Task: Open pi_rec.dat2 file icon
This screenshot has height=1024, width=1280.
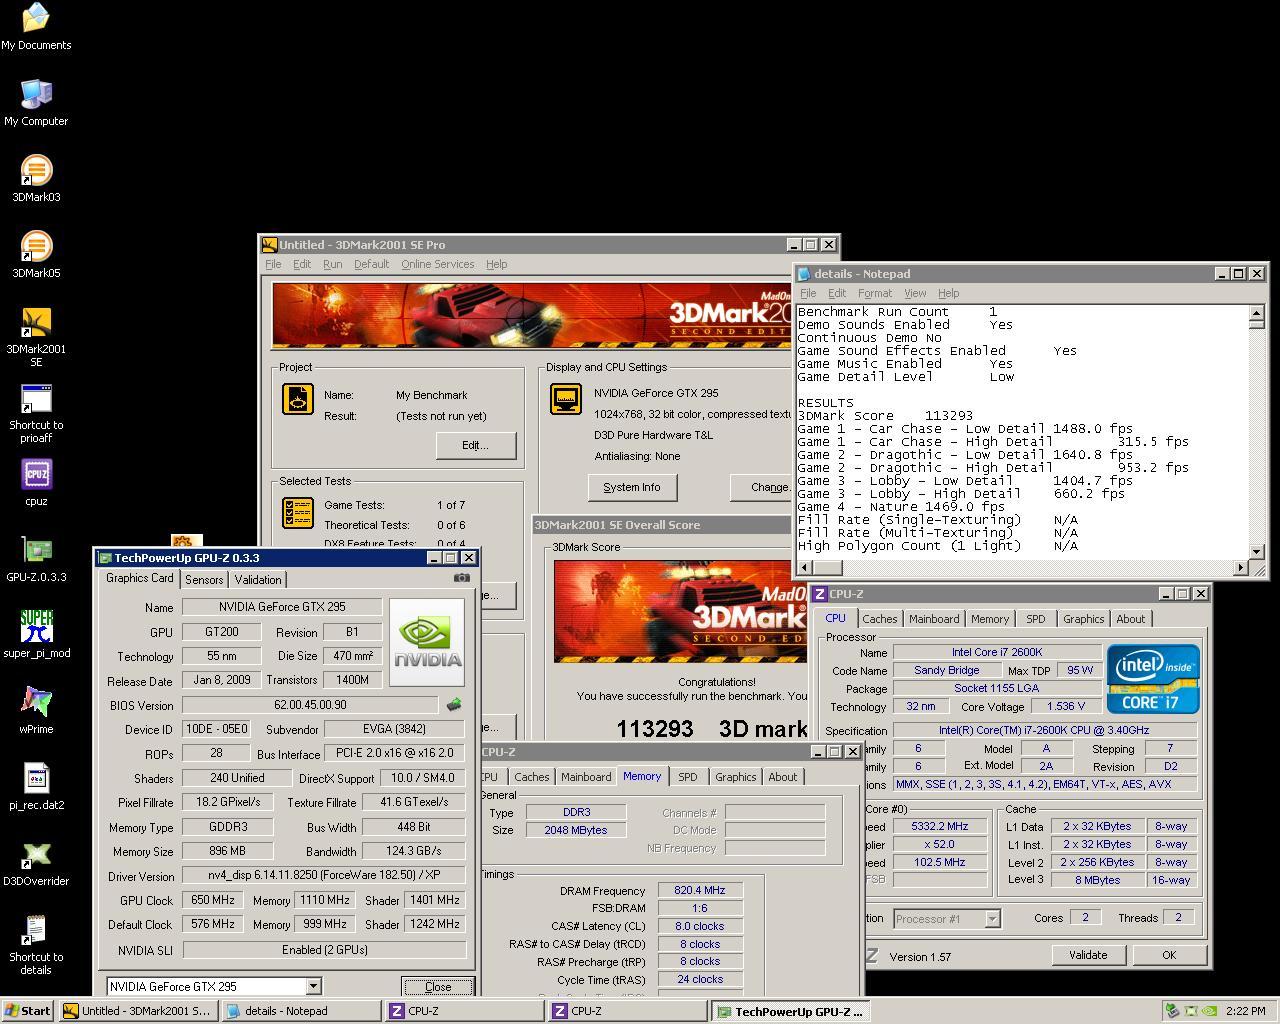Action: point(36,787)
